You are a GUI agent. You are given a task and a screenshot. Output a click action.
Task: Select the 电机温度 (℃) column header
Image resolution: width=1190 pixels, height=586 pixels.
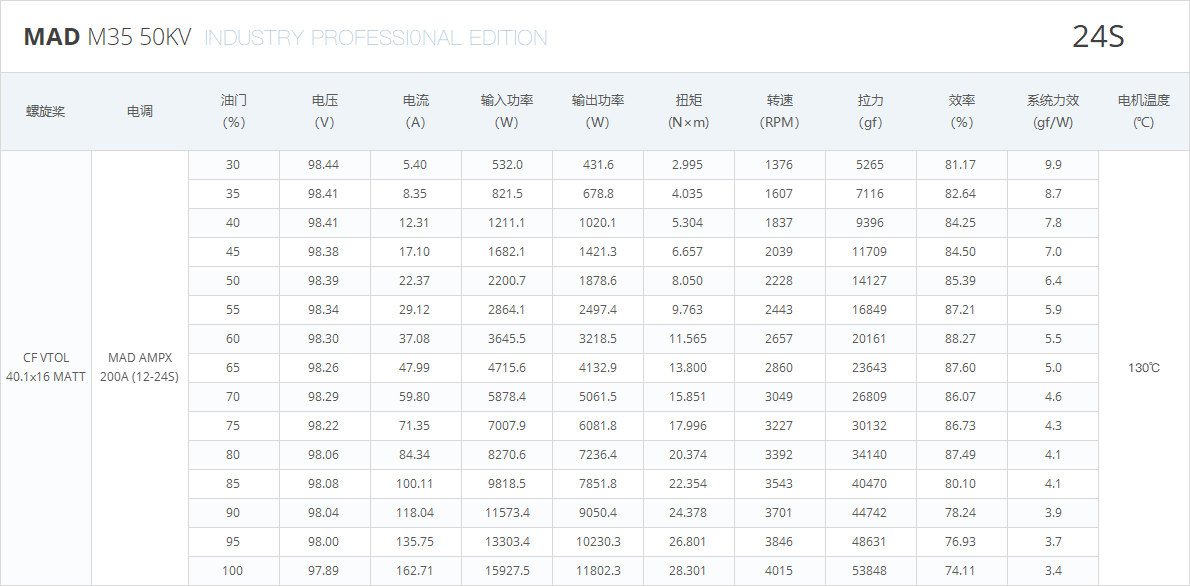pos(1144,112)
